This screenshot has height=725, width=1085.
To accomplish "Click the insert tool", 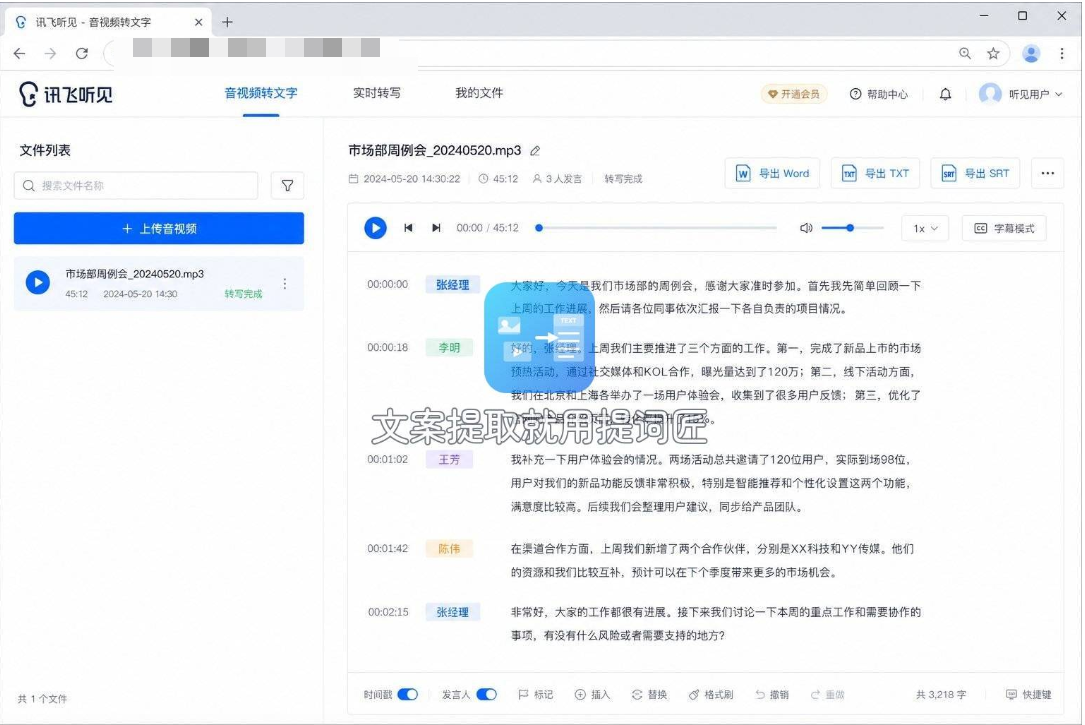I will (592, 695).
